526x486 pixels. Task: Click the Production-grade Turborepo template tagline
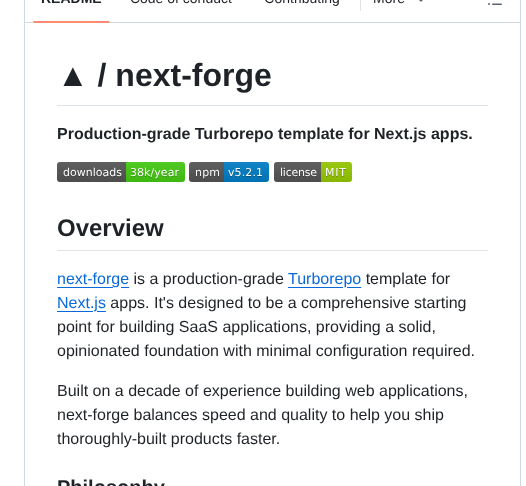point(265,134)
